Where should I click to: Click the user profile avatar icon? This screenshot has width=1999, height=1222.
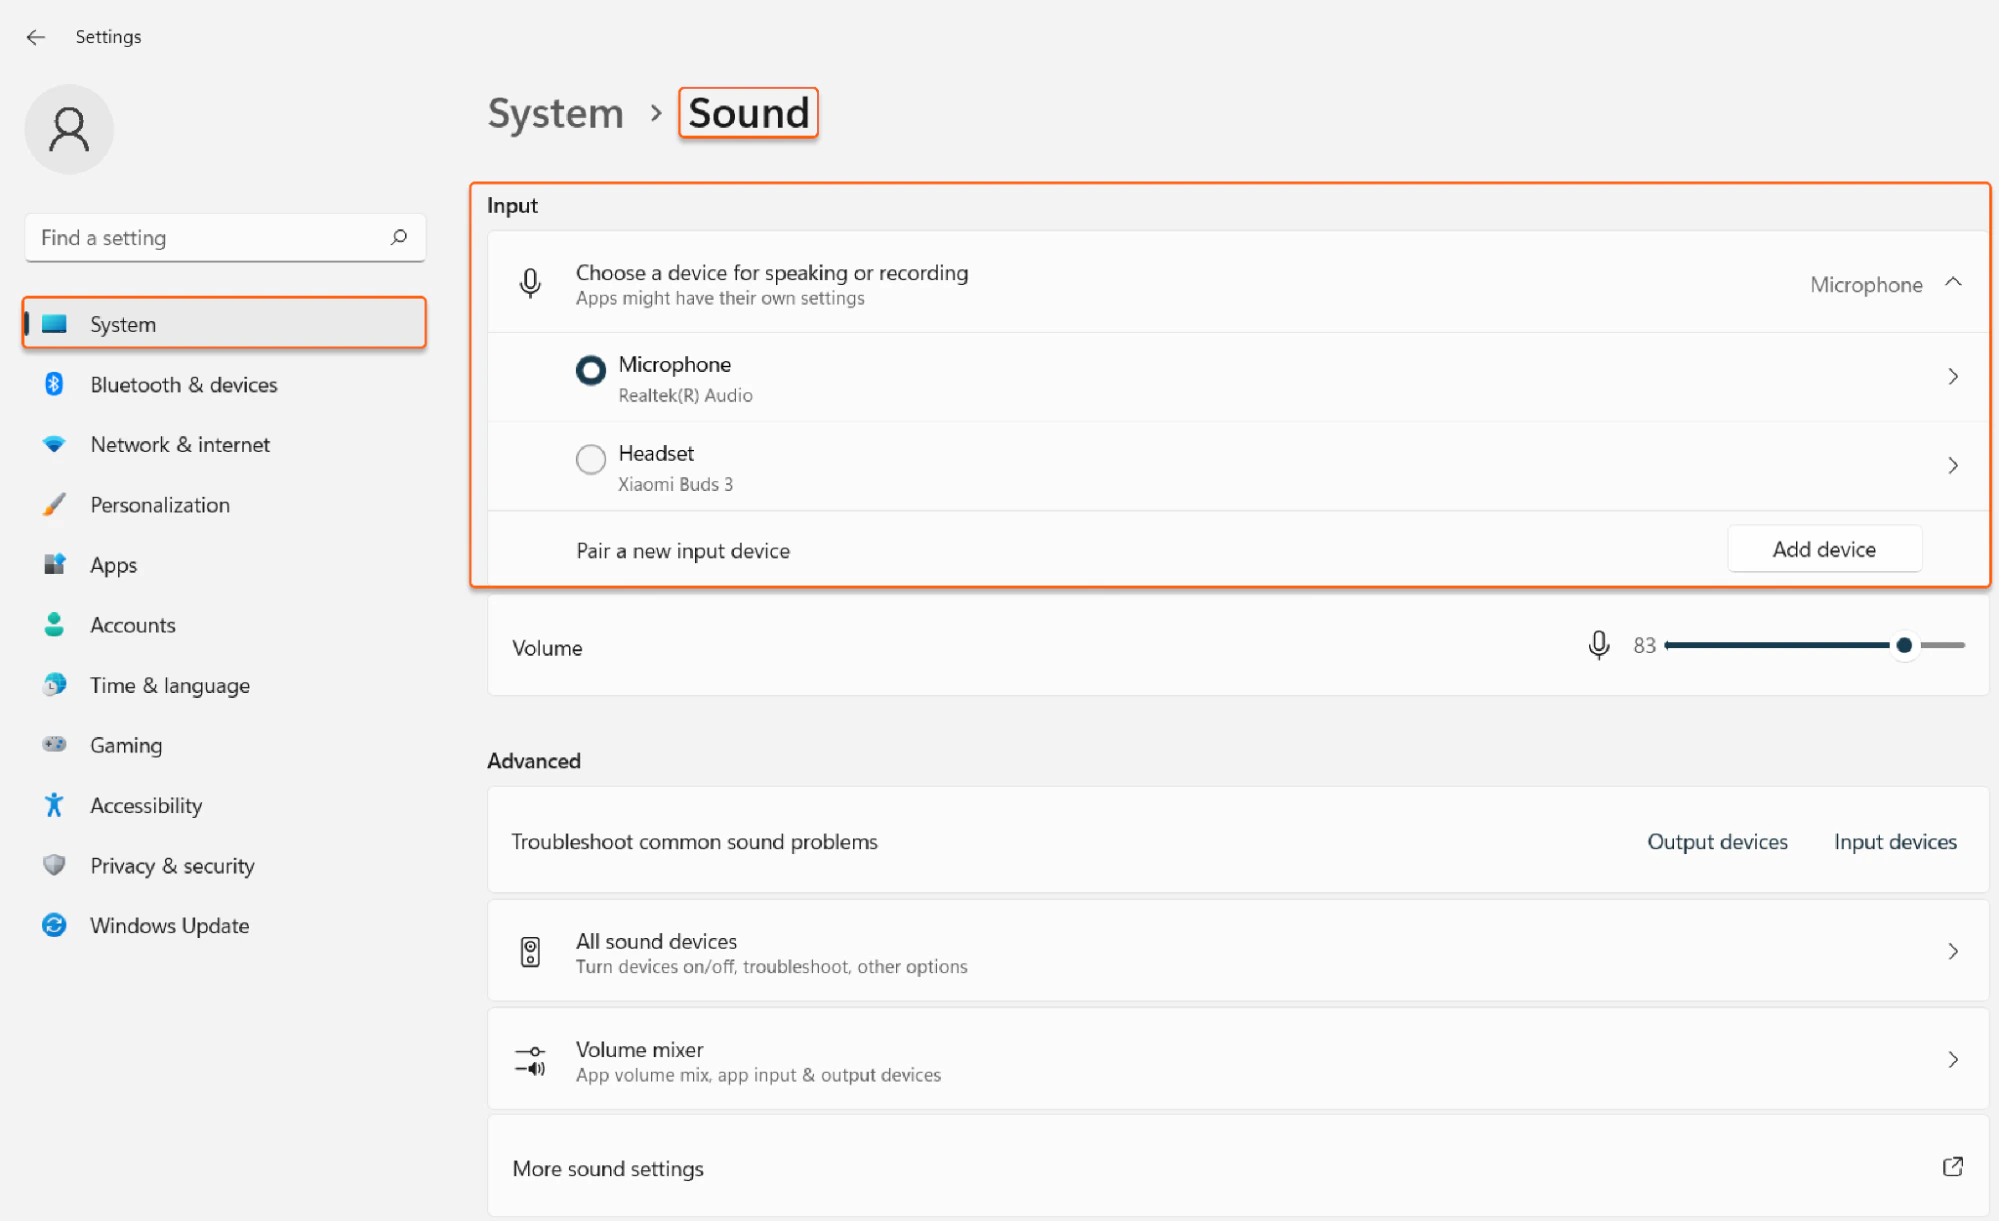(x=69, y=129)
